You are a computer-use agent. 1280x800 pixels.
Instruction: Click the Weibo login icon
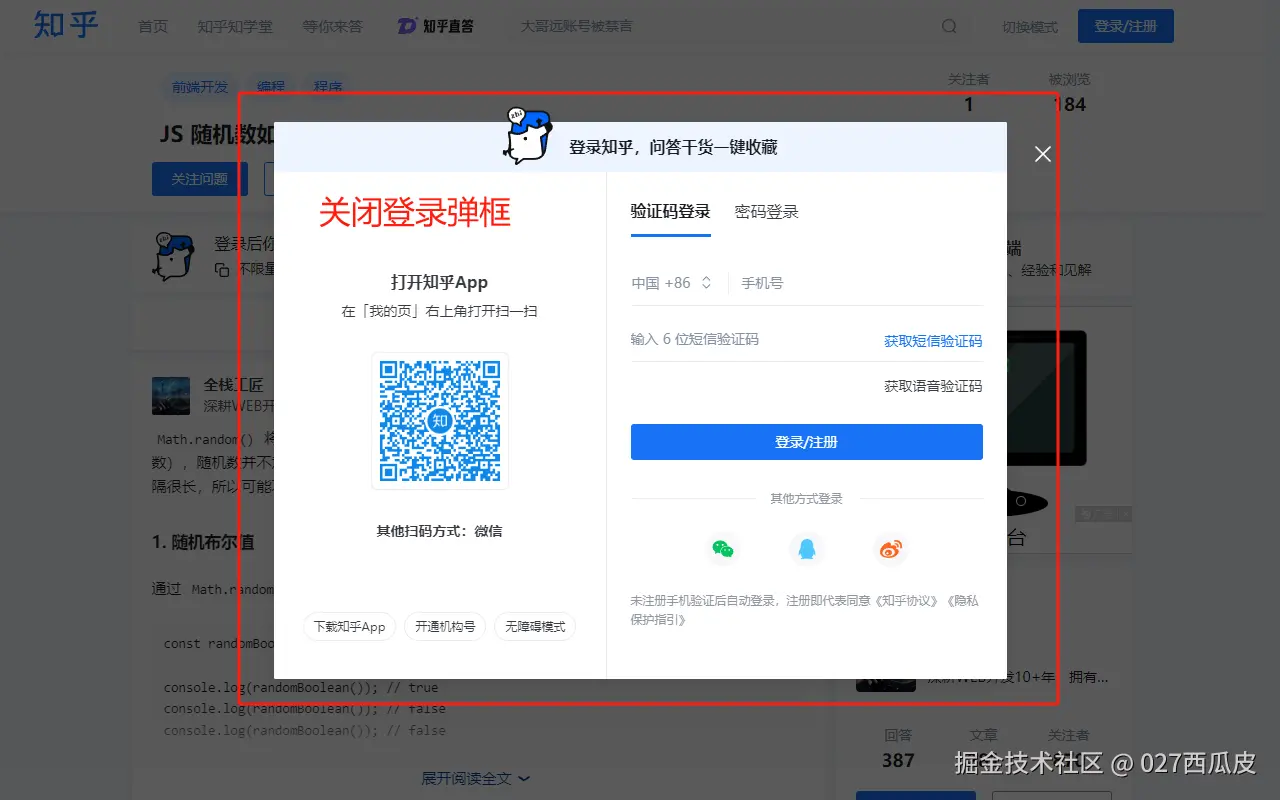tap(890, 548)
